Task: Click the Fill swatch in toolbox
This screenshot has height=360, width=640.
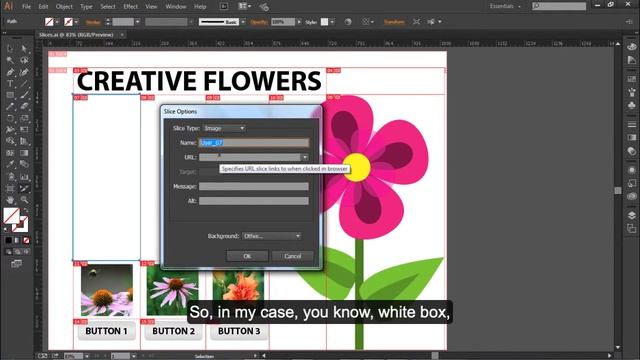Action: click(11, 216)
